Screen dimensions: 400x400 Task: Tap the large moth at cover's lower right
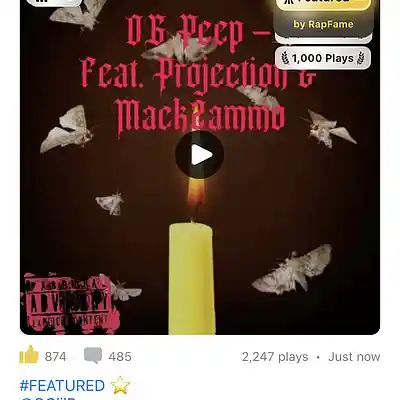pos(292,269)
